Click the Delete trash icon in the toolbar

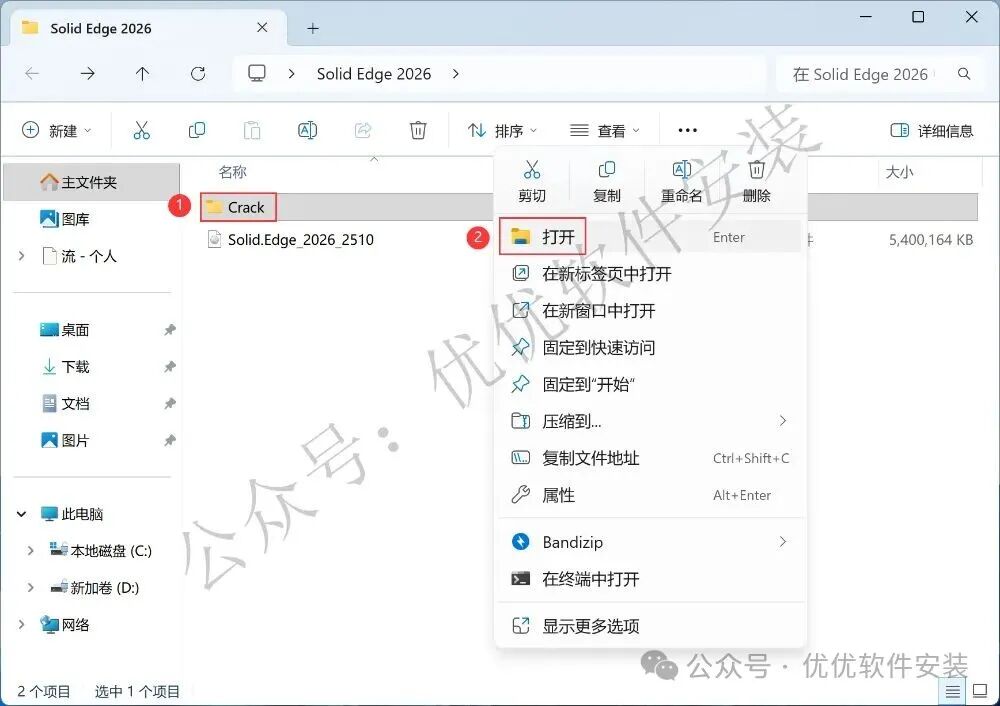[418, 131]
